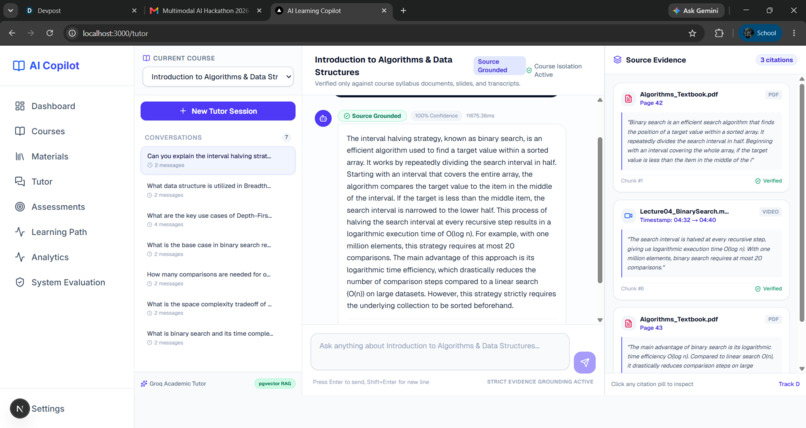The height and width of the screenshot is (428, 806).
Task: Select Tutor in the sidebar
Action: (x=34, y=181)
